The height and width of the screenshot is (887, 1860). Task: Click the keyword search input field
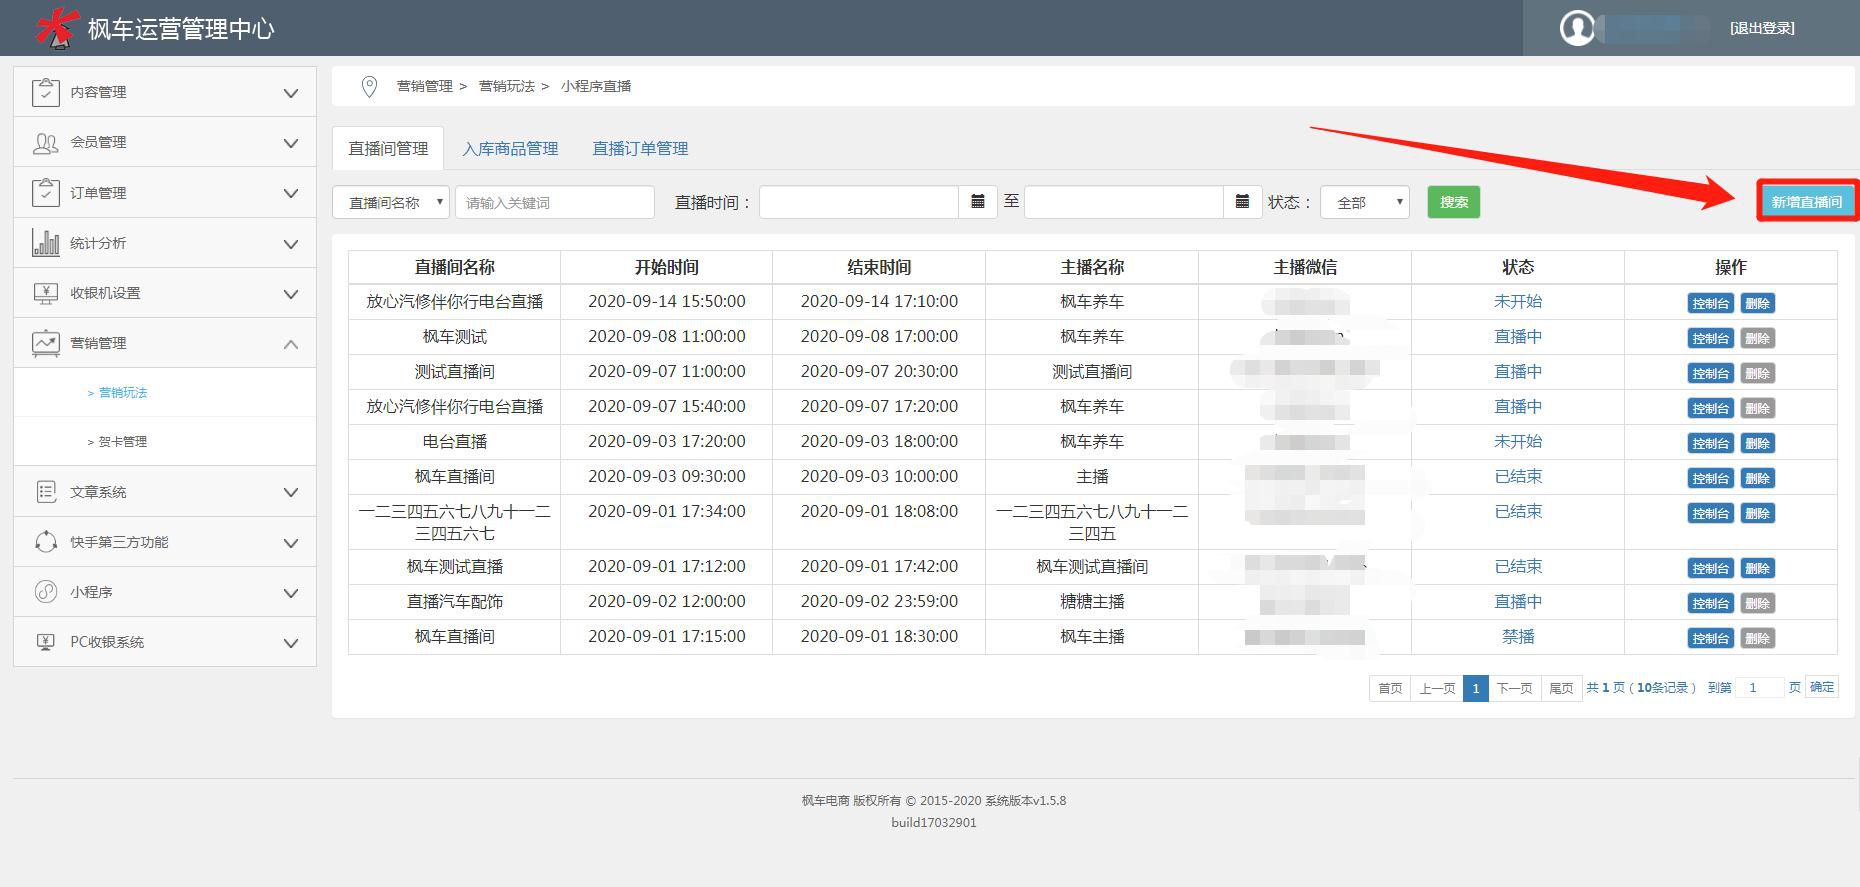555,202
